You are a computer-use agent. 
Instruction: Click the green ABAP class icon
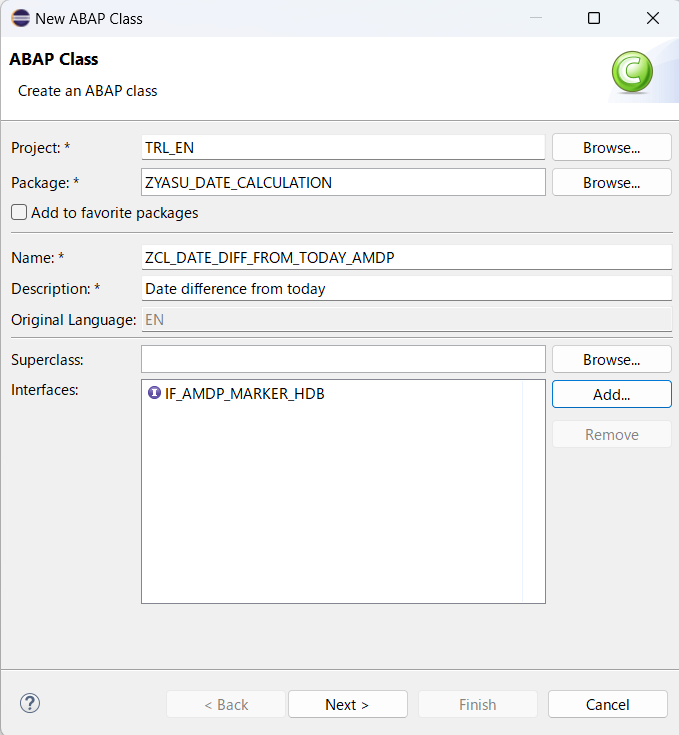tap(632, 72)
